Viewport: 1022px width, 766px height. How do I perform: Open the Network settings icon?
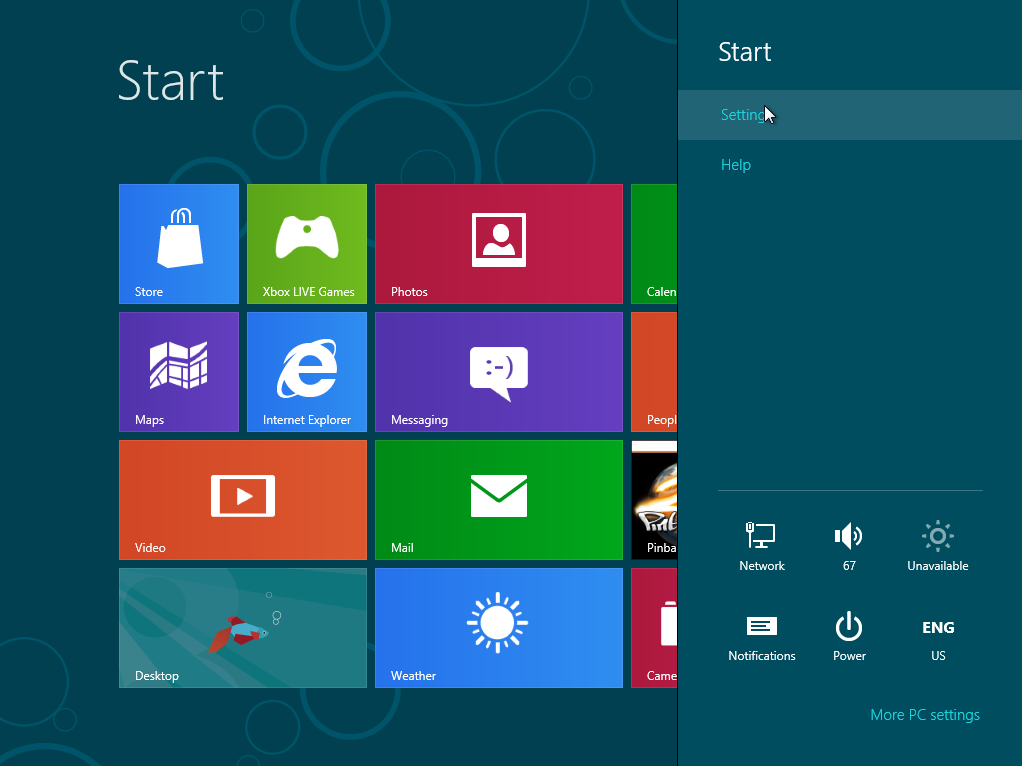762,547
